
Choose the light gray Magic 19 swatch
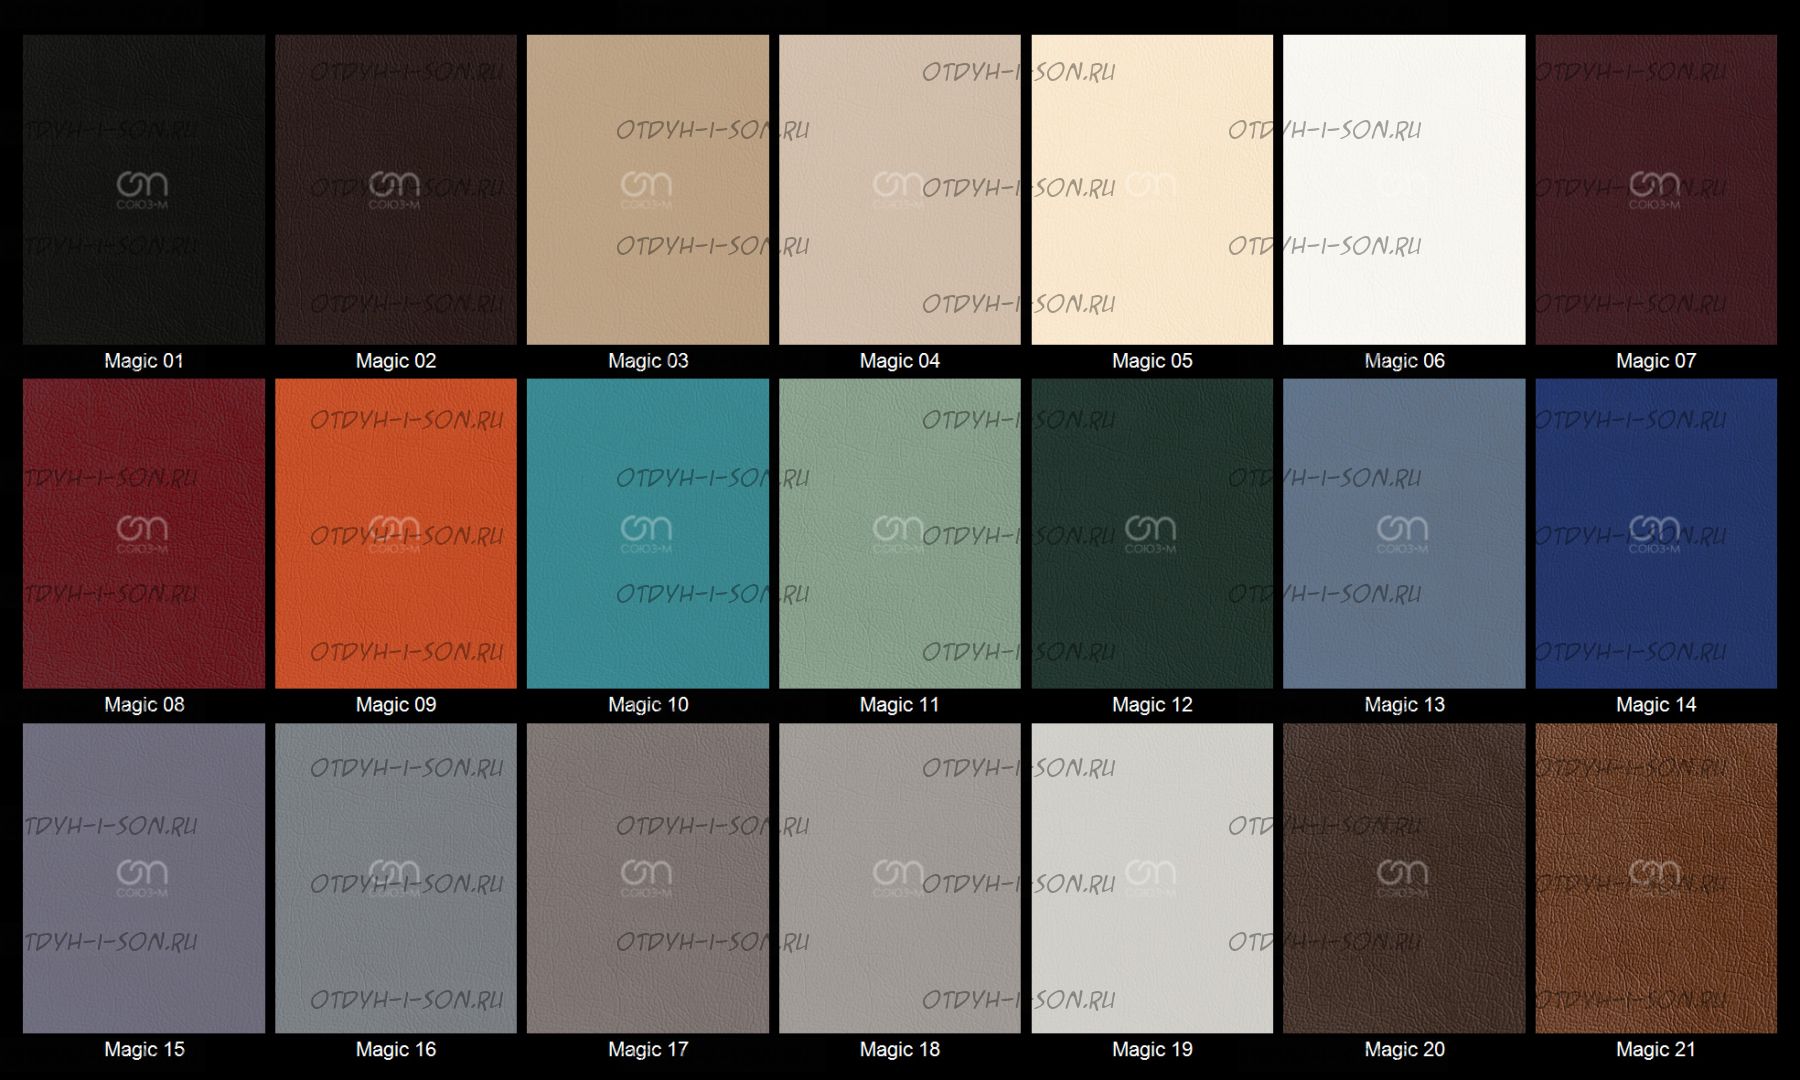1152,878
